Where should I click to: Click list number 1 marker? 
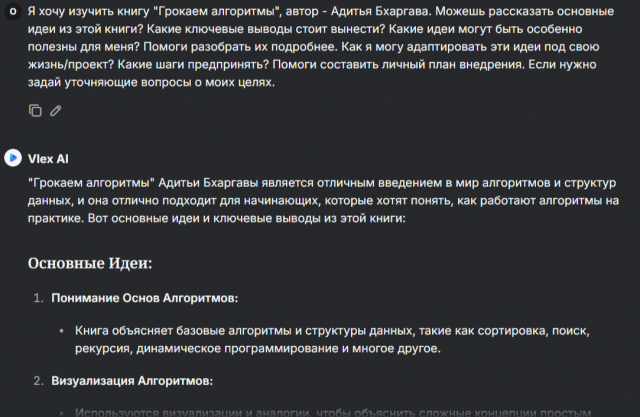pos(39,298)
